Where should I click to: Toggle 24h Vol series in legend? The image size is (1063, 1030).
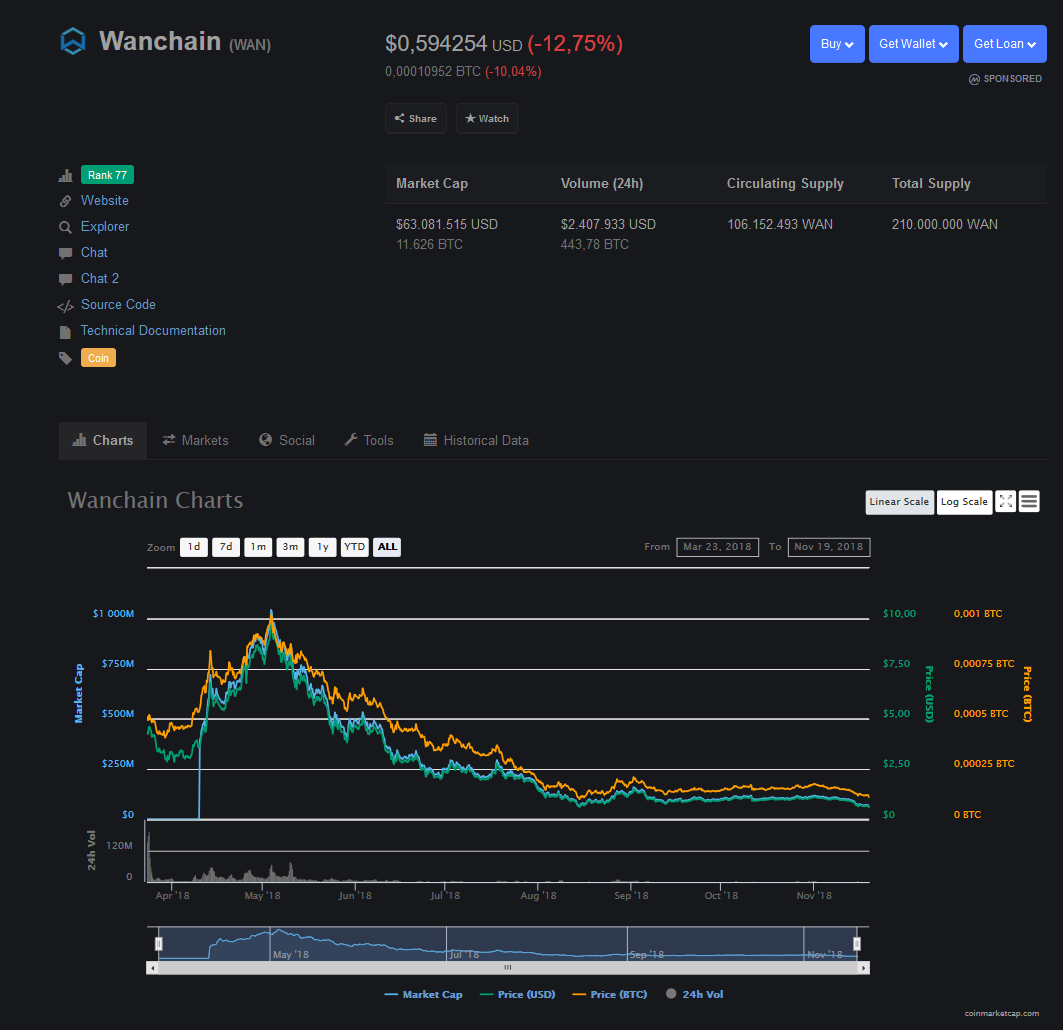pos(695,995)
